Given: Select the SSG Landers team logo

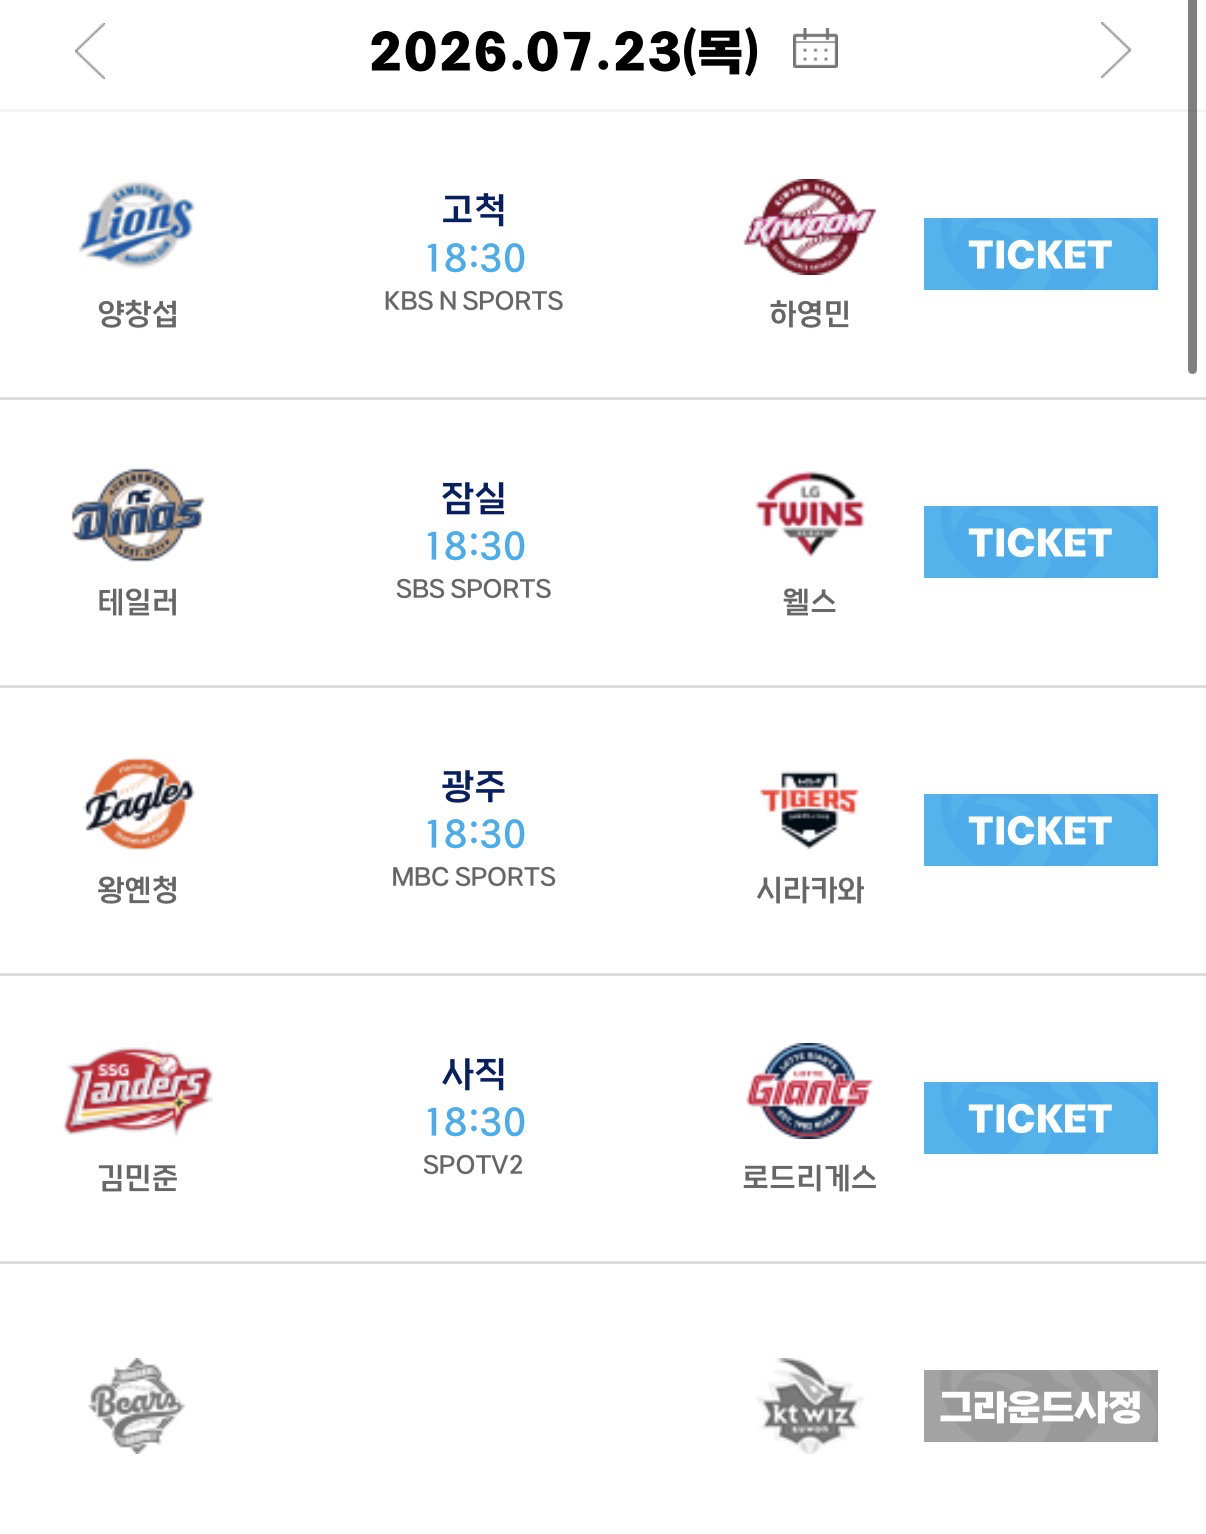Looking at the screenshot, I should coord(138,1090).
